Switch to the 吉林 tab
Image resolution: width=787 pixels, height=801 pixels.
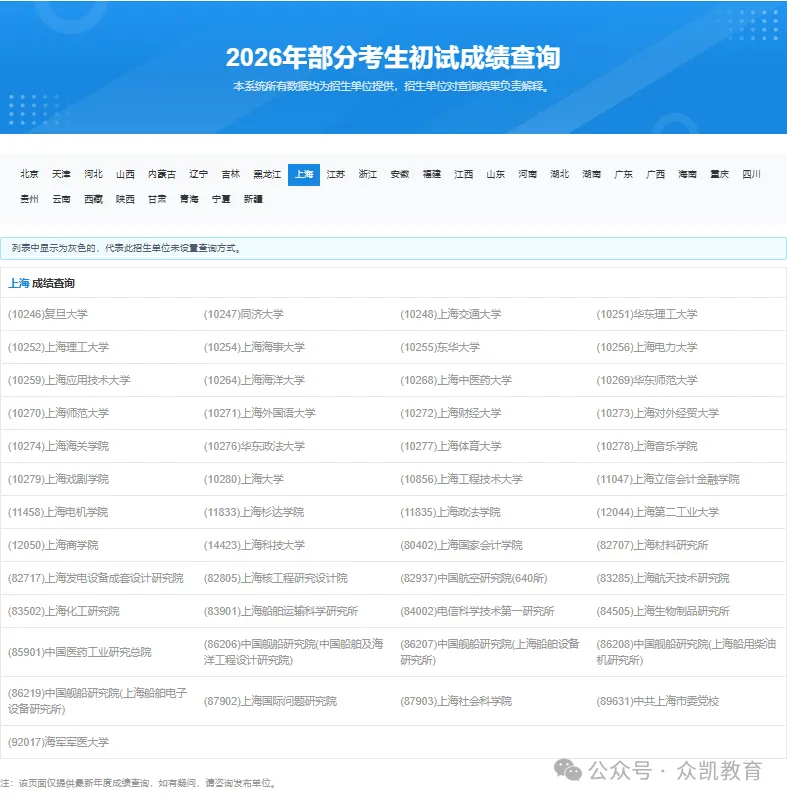[x=231, y=174]
